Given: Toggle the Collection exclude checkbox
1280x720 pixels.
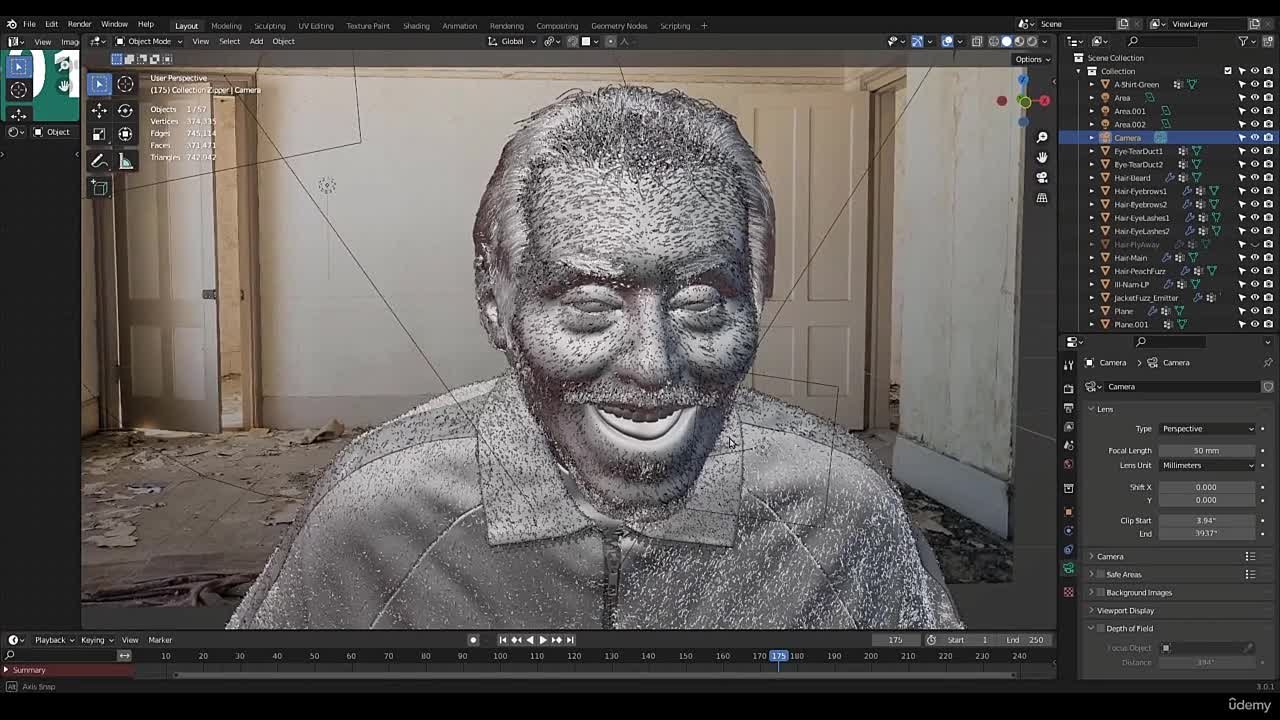Looking at the screenshot, I should point(1228,71).
